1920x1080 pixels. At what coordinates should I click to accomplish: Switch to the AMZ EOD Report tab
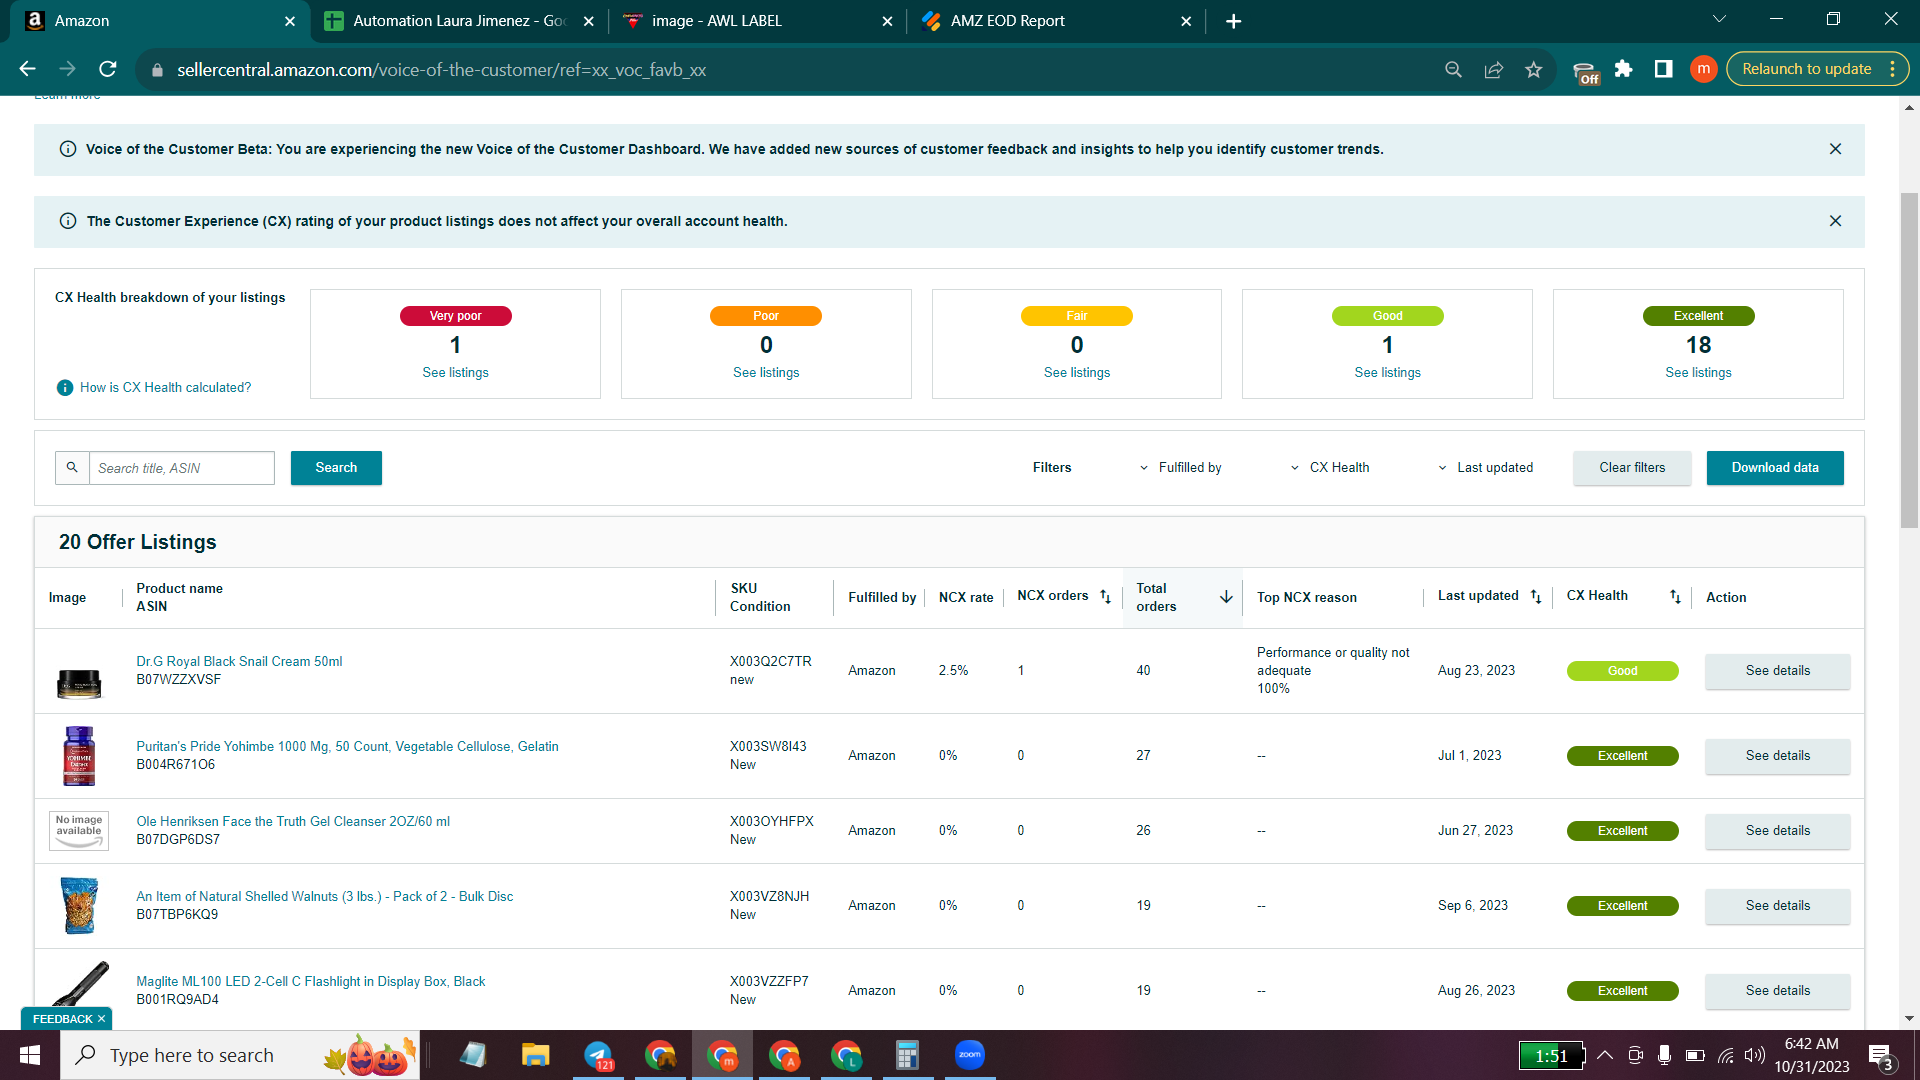click(1056, 21)
